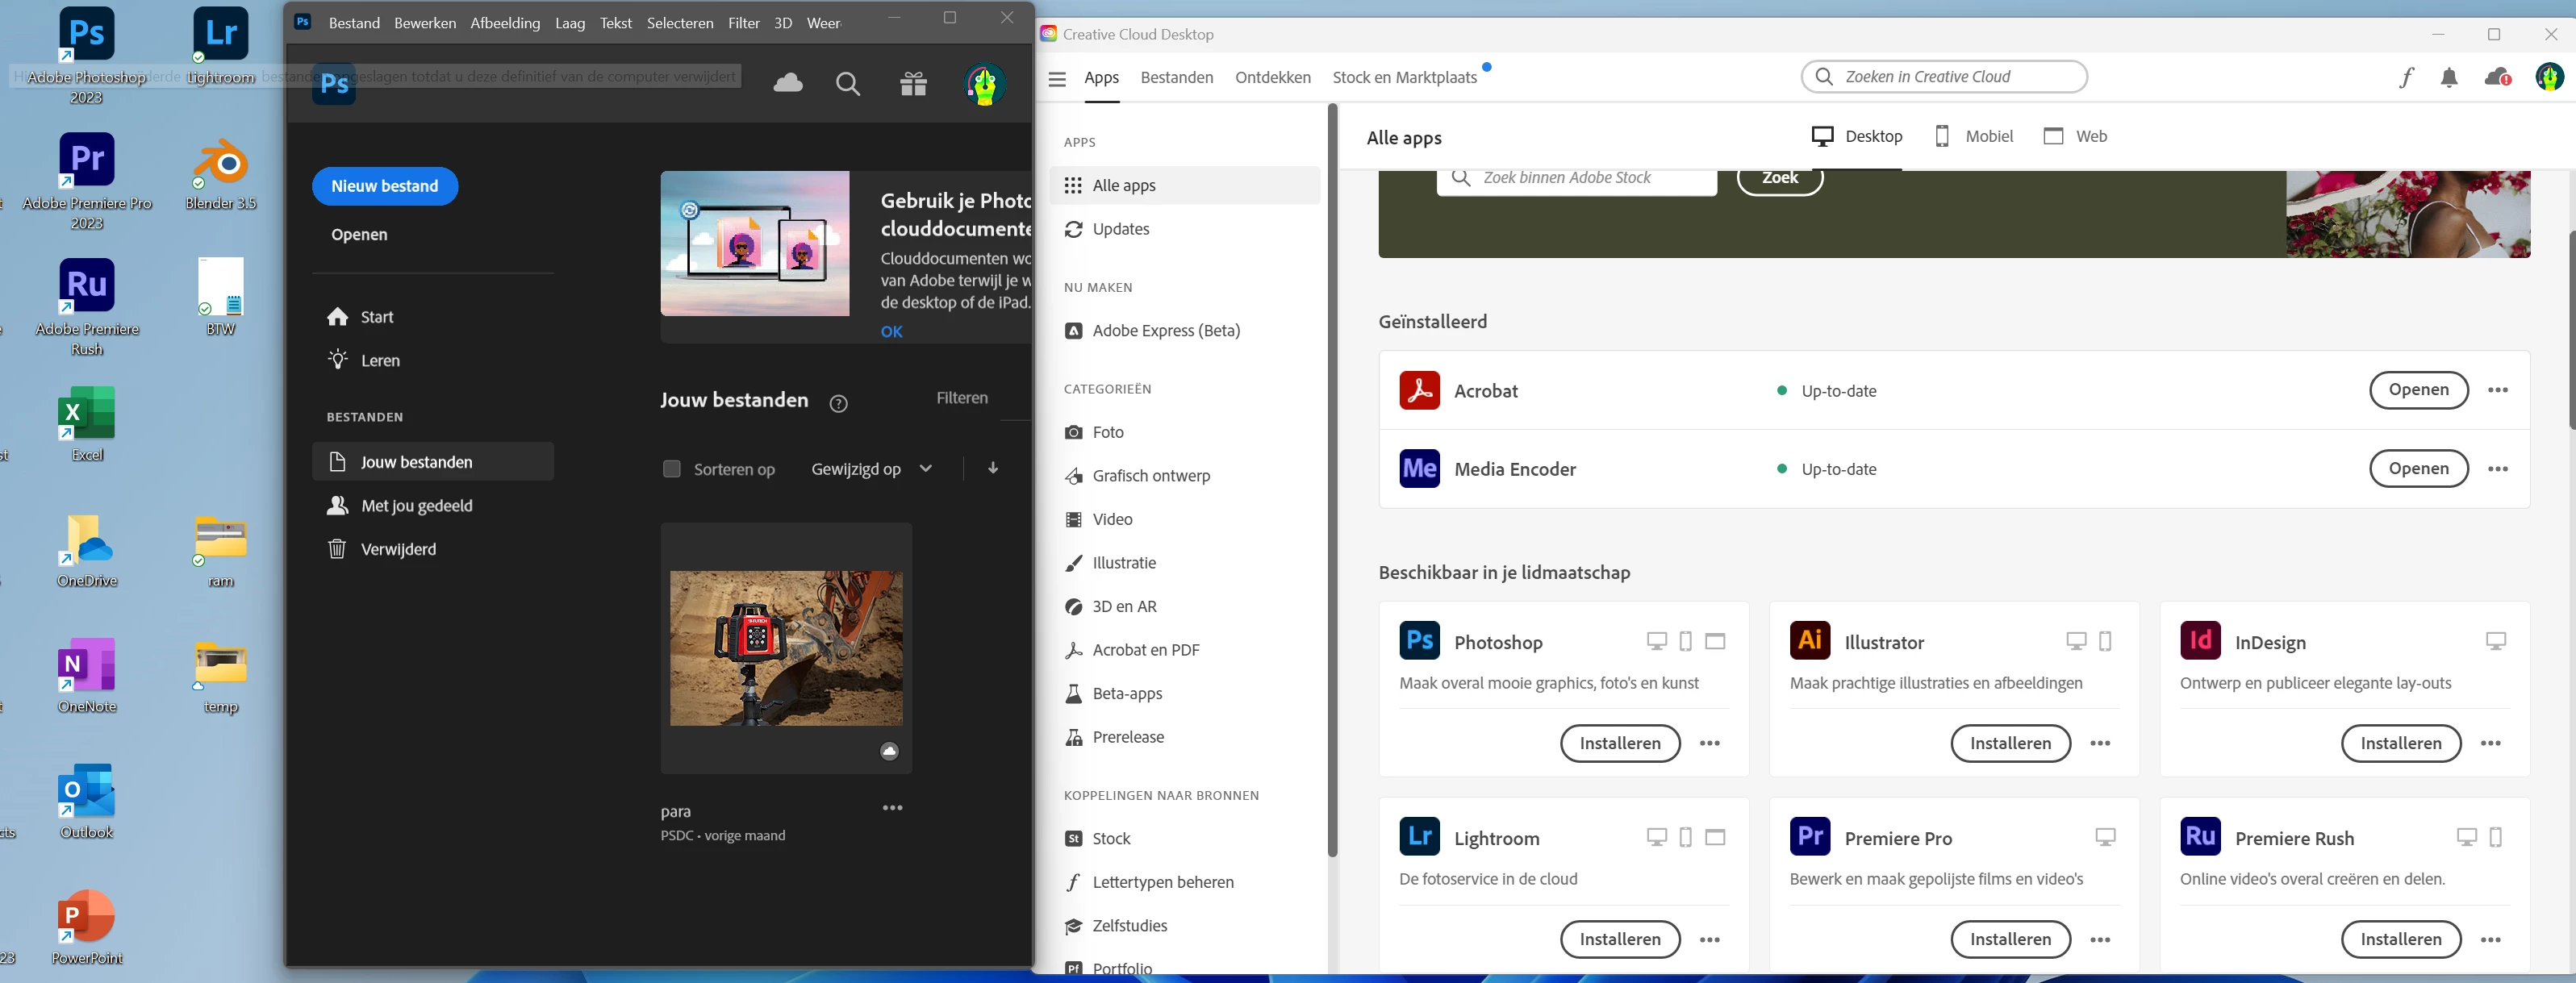
Task: Click the Creative Cloud sidebar scrollbar
Action: [x=1332, y=480]
